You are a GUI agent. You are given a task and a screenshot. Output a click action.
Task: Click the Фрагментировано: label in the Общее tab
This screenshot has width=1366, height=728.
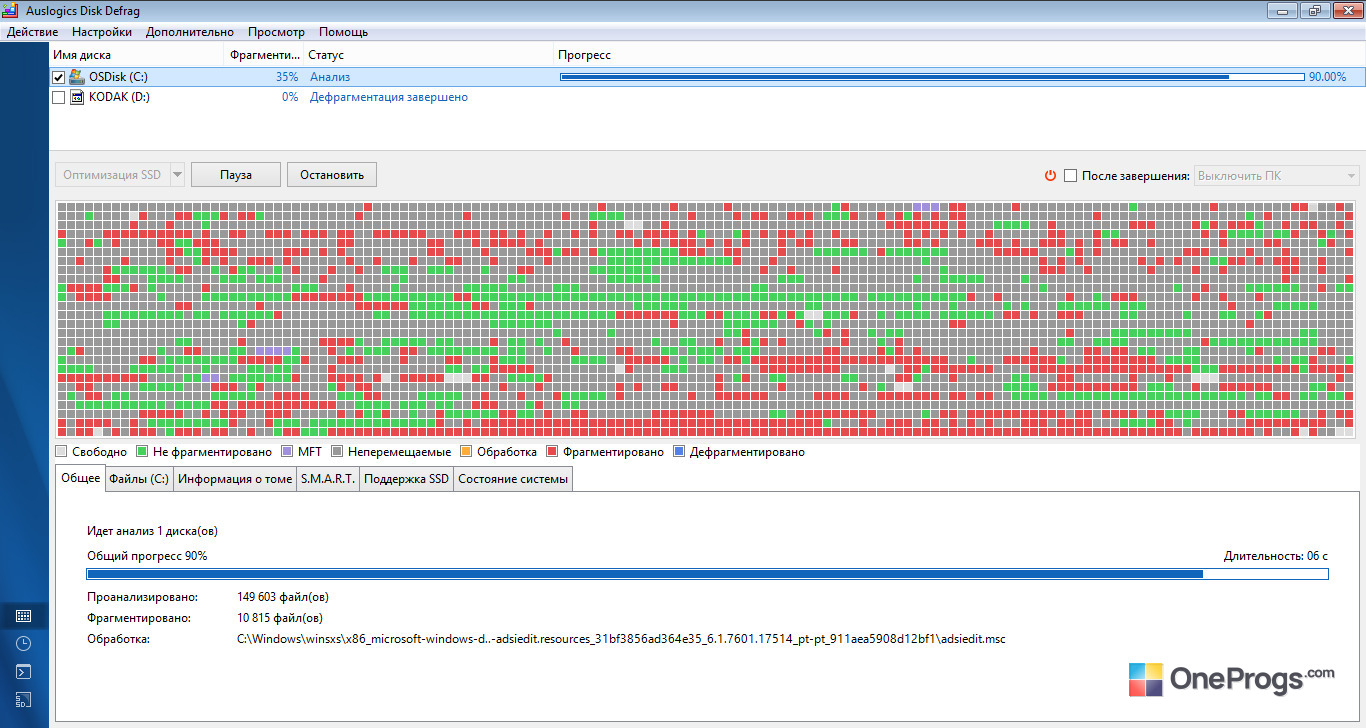pyautogui.click(x=138, y=618)
